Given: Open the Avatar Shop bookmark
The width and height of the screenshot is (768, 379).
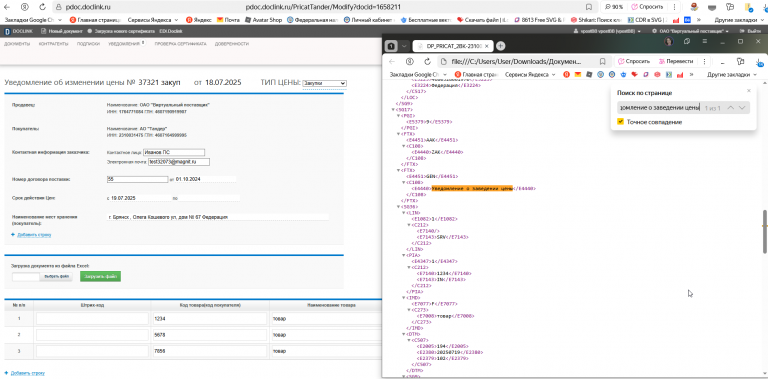Looking at the screenshot, I should tap(264, 20).
